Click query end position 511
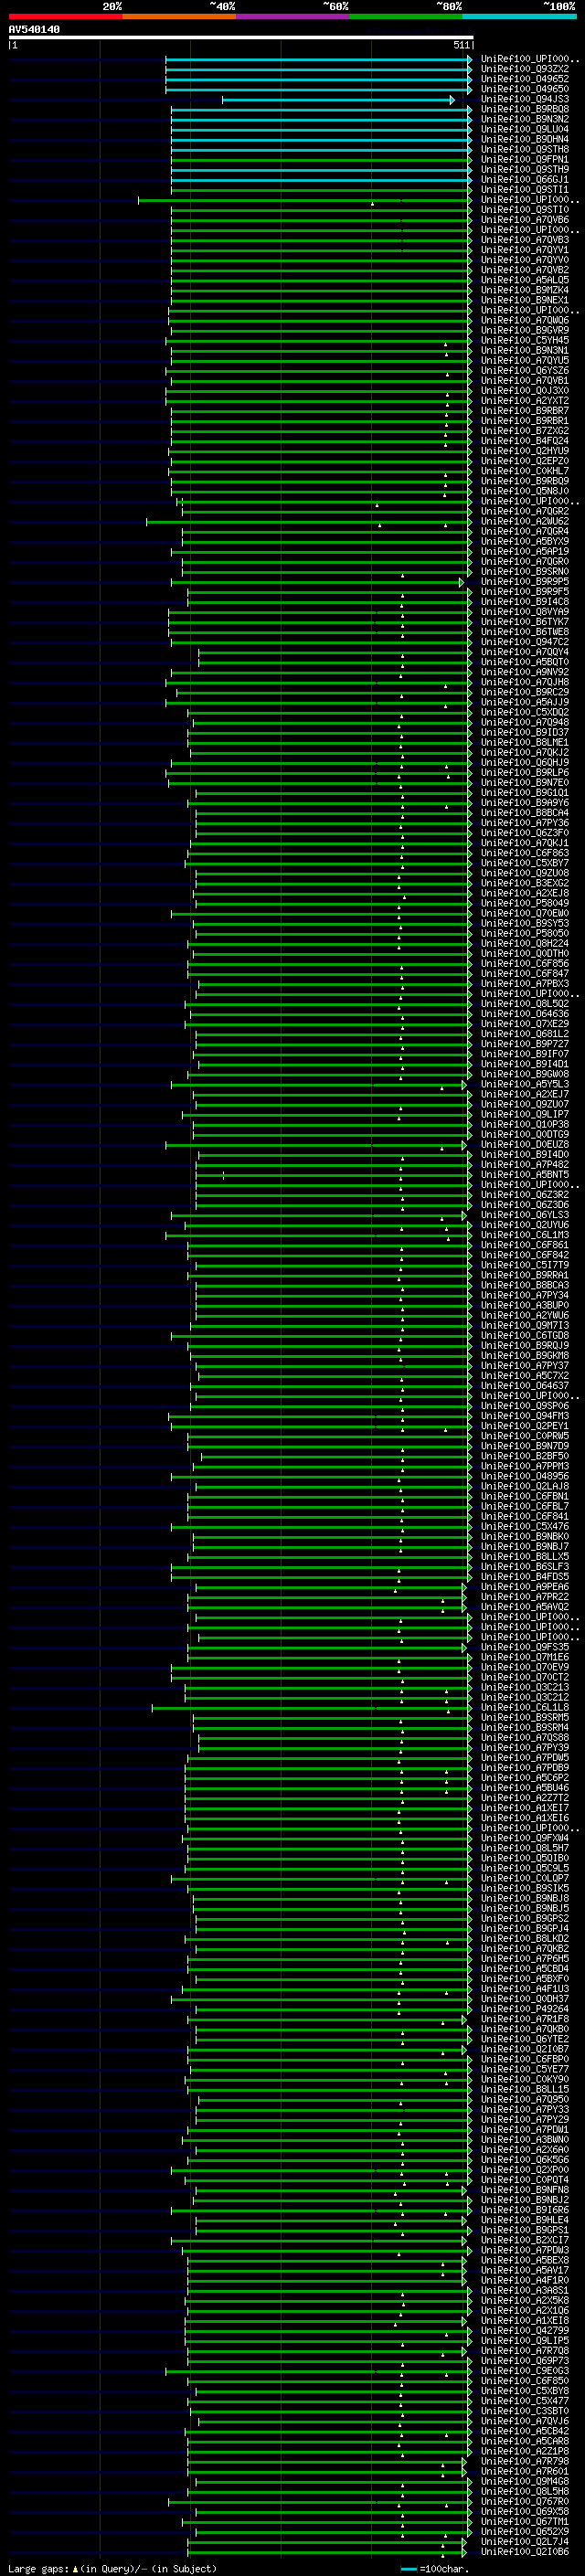This screenshot has height=2576, width=585. pyautogui.click(x=461, y=45)
